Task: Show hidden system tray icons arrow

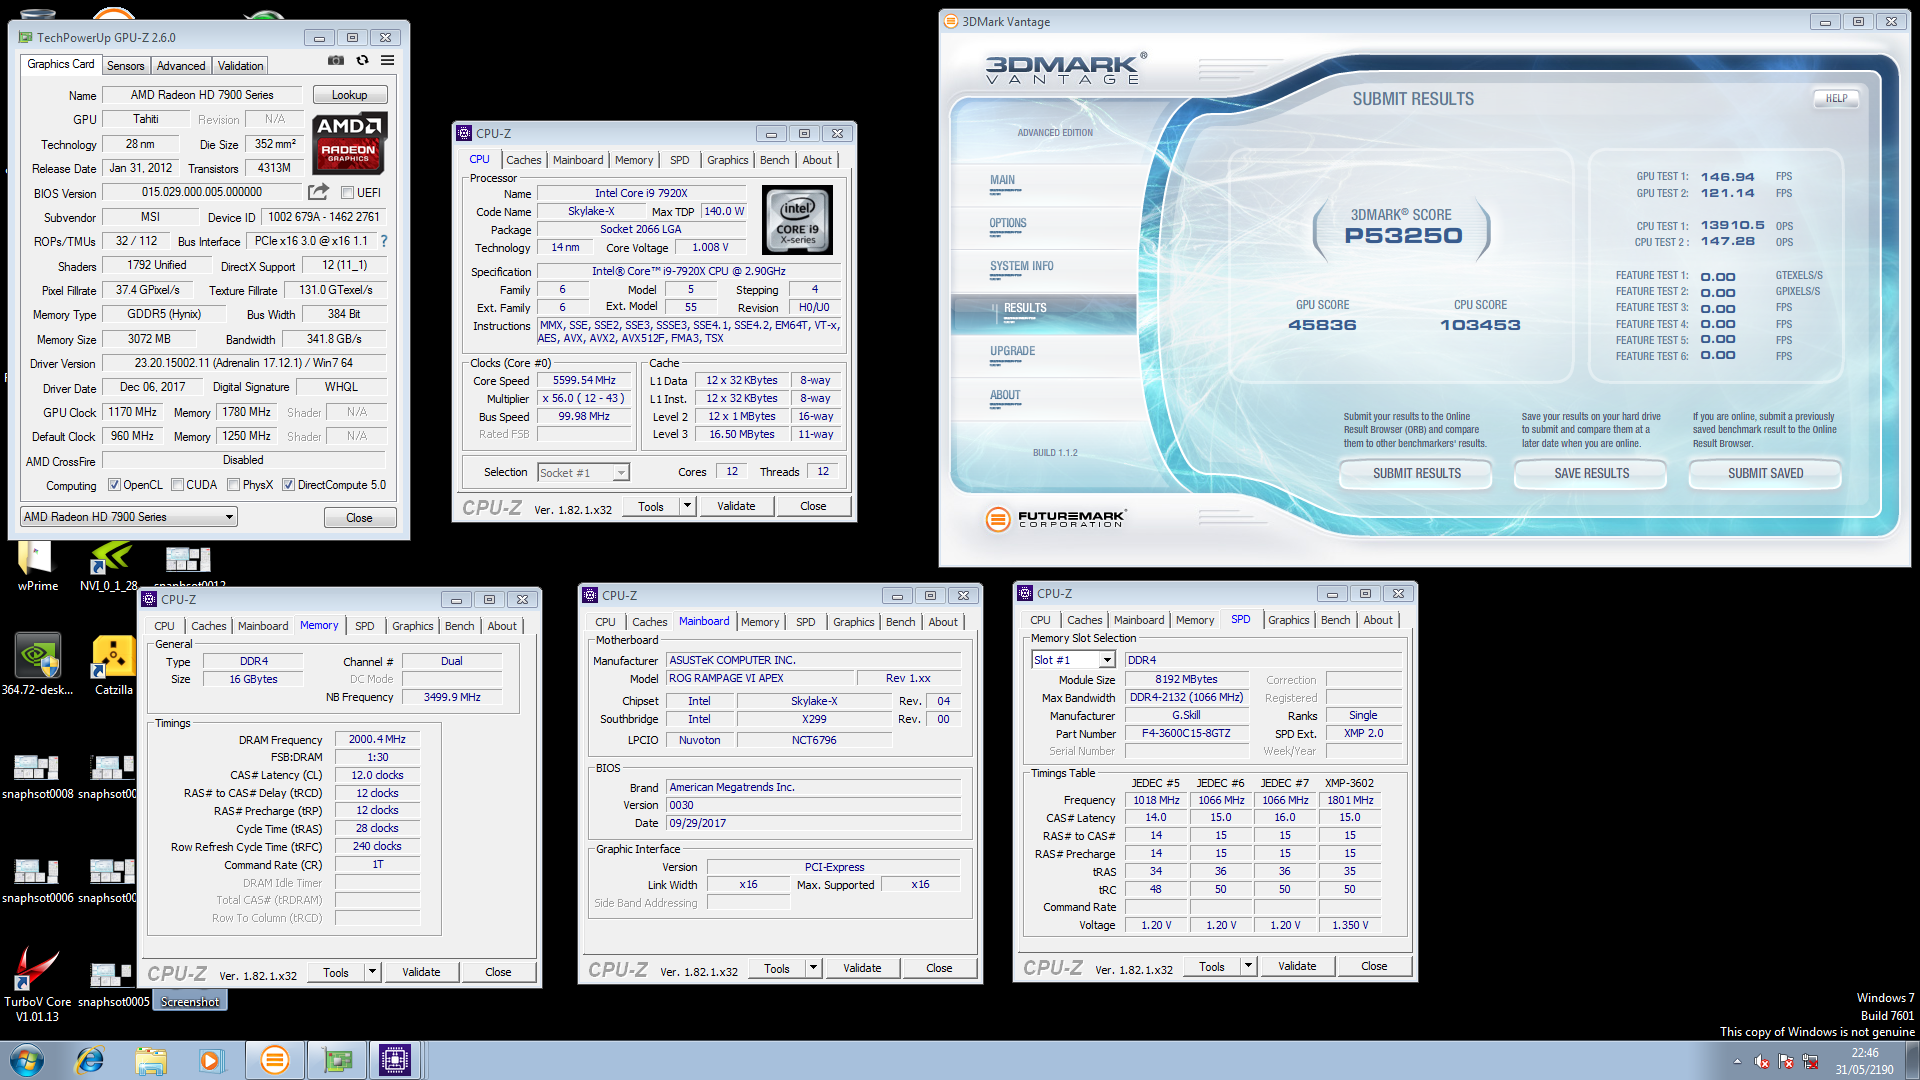Action: tap(1737, 1061)
